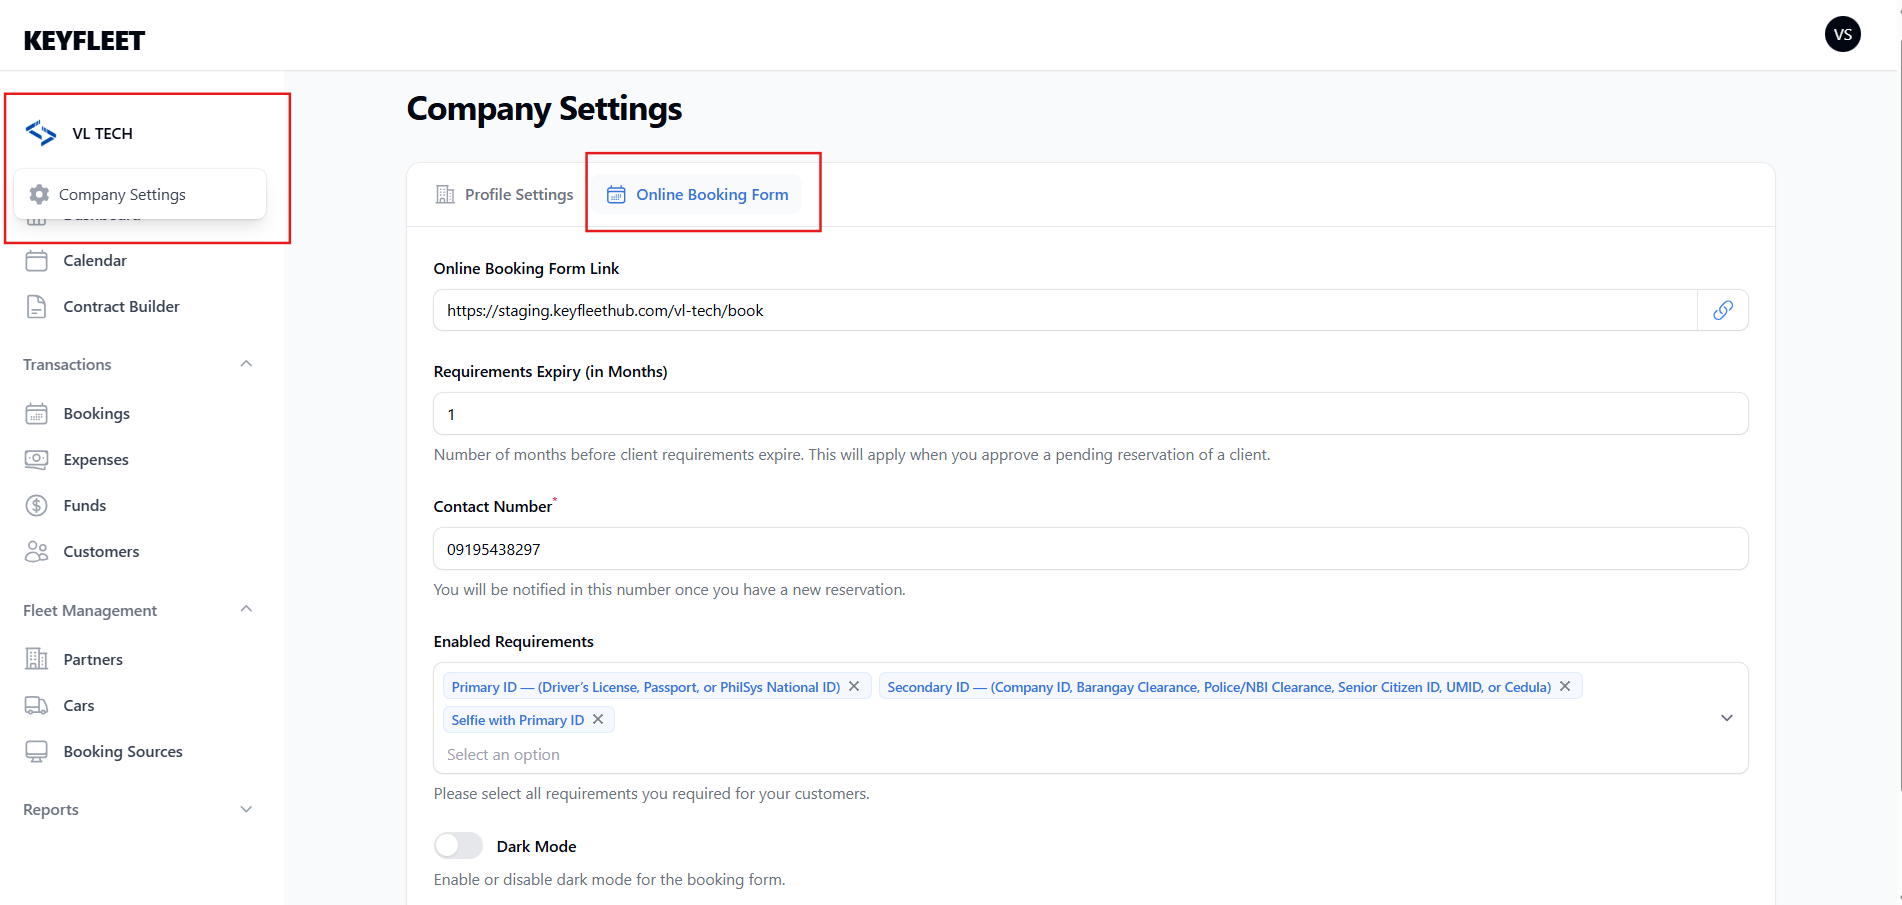Open the Funds page
This screenshot has width=1902, height=905.
click(x=84, y=506)
